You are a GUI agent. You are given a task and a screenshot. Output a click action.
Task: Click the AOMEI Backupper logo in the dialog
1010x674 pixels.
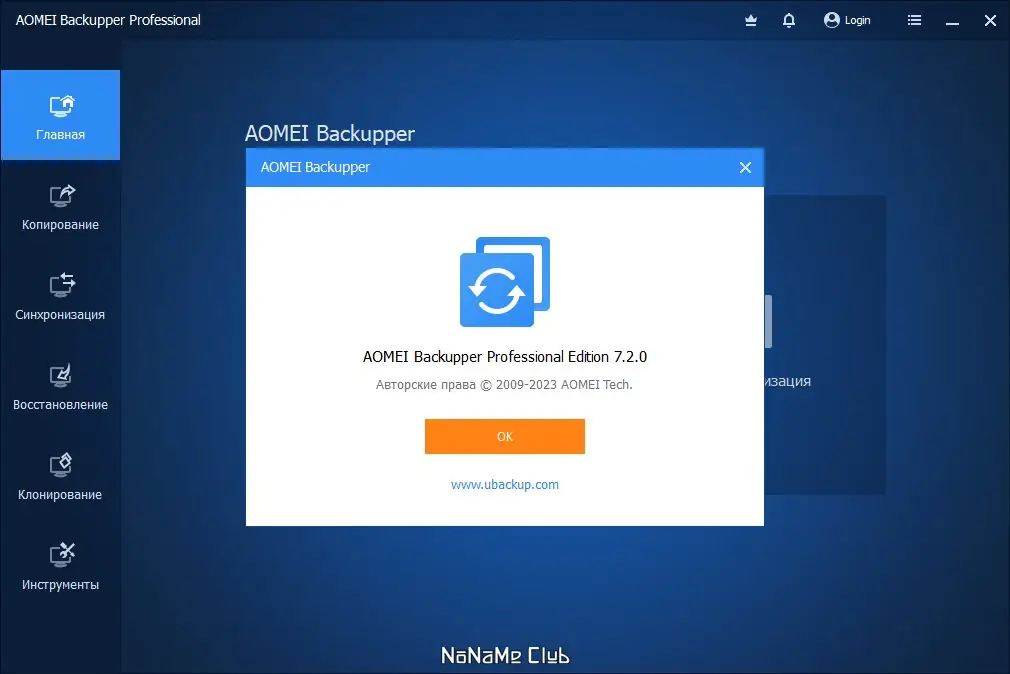pos(505,282)
